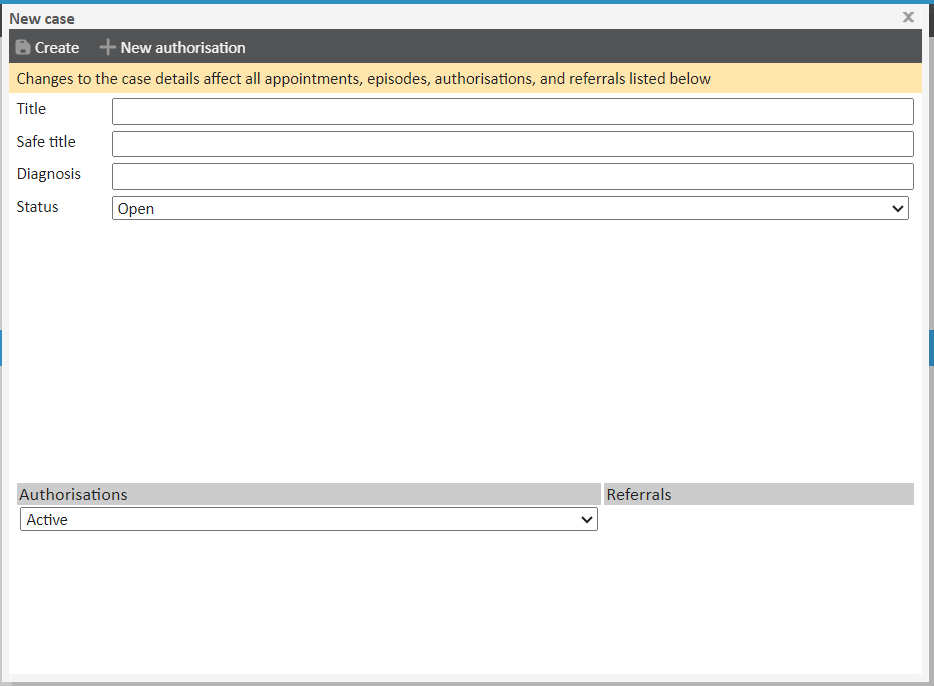Select the Referrals section header

[x=639, y=495]
